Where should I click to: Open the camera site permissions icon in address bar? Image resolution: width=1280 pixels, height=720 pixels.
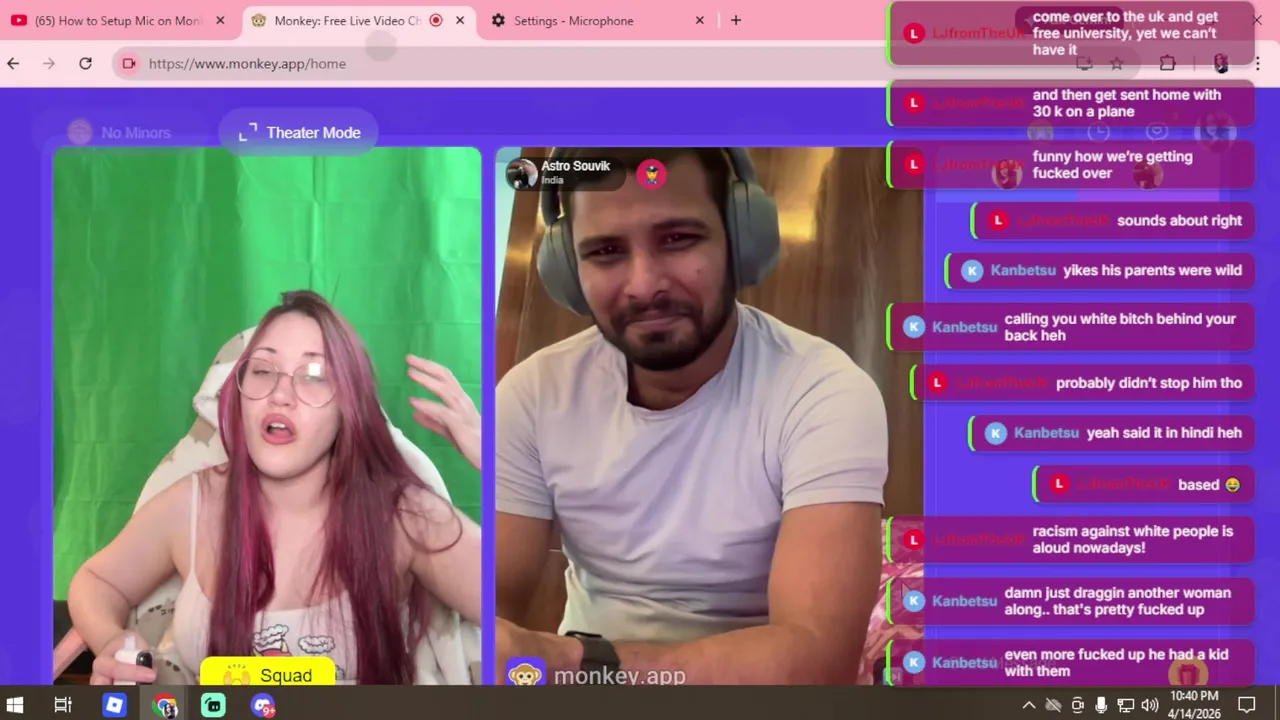129,63
